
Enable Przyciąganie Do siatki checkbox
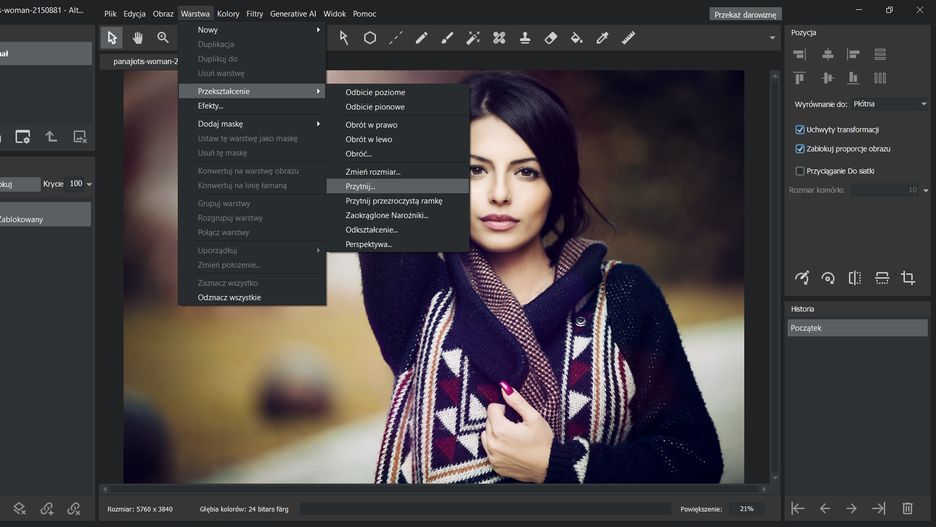[800, 171]
